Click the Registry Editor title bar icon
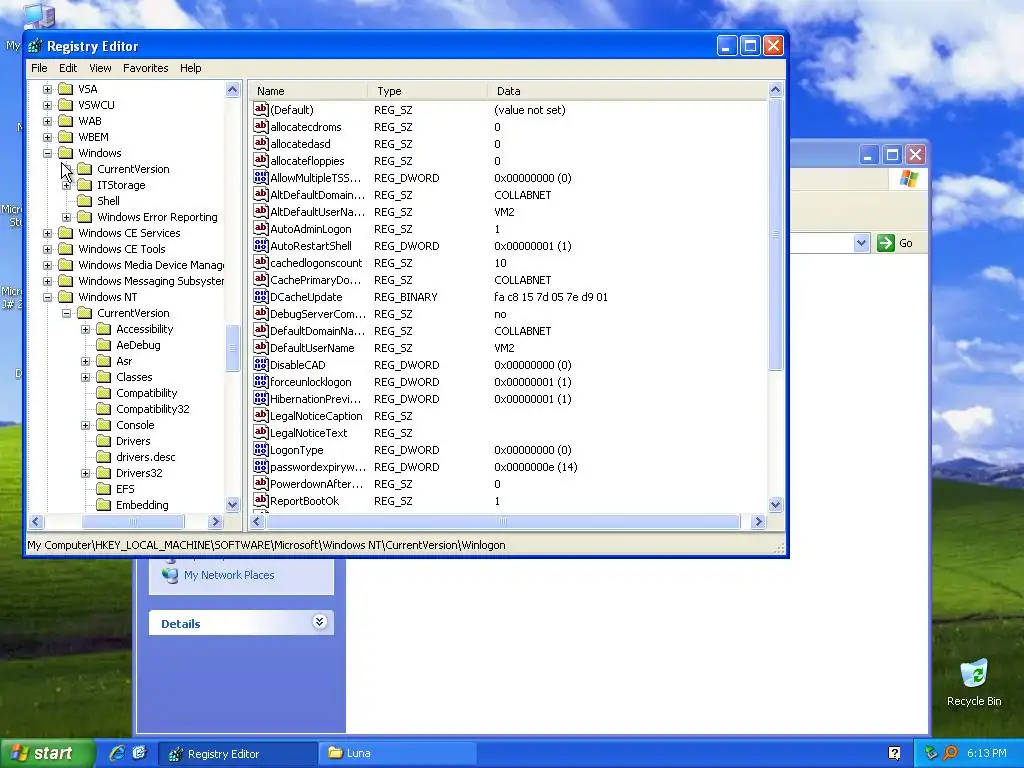Screen dimensions: 1024x768 (35, 46)
